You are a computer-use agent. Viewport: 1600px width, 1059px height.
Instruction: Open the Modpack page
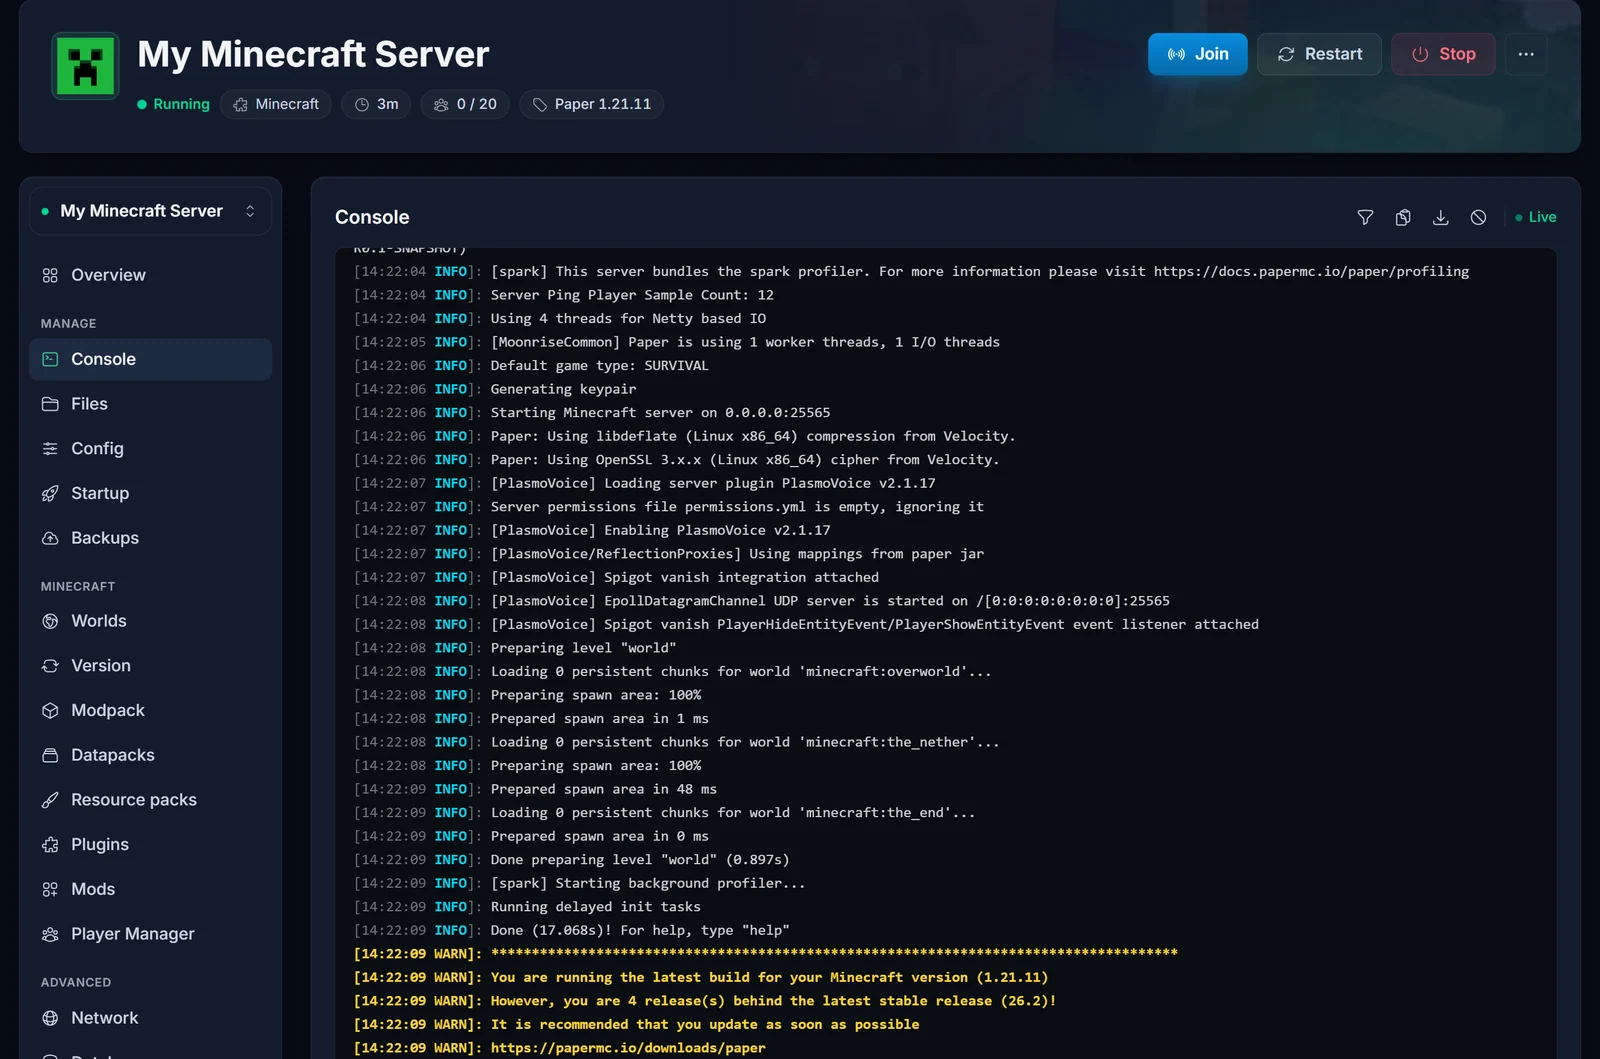click(150, 710)
